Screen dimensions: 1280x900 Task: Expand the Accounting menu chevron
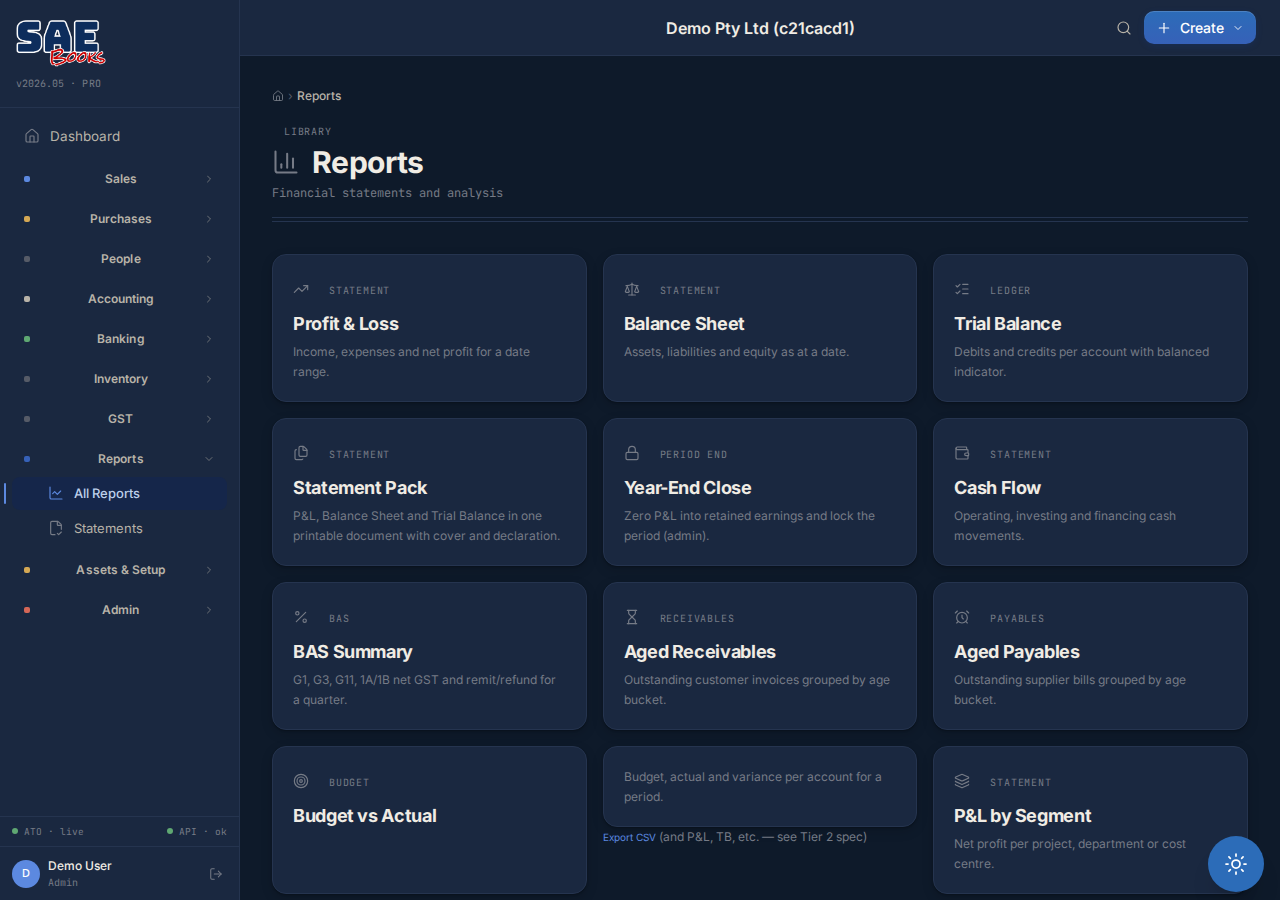[x=209, y=299]
